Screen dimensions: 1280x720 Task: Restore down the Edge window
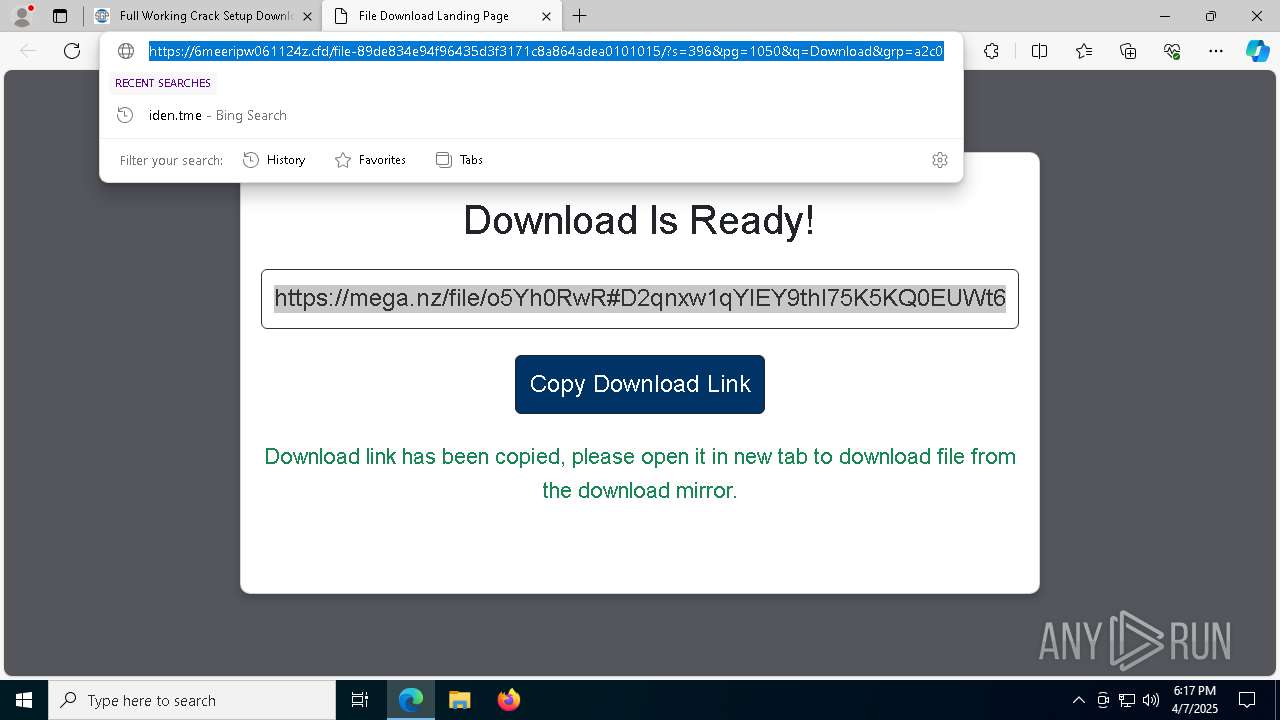point(1211,16)
